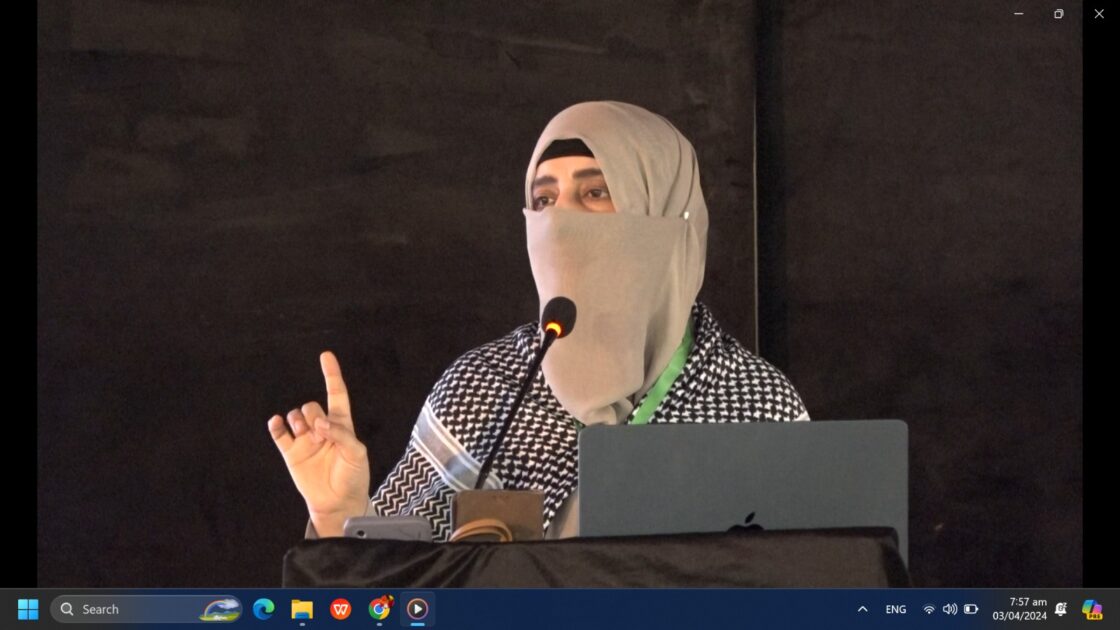Open the rainbow search highlight icon

click(220, 609)
